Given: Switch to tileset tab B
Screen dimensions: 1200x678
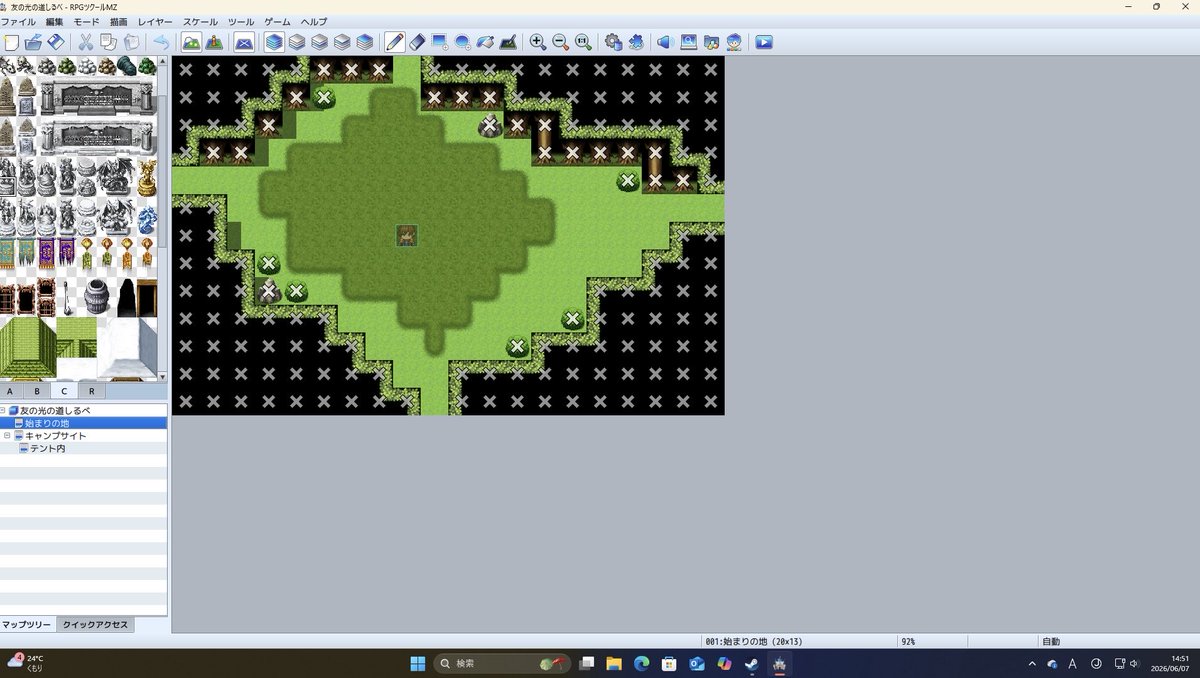Looking at the screenshot, I should point(37,391).
